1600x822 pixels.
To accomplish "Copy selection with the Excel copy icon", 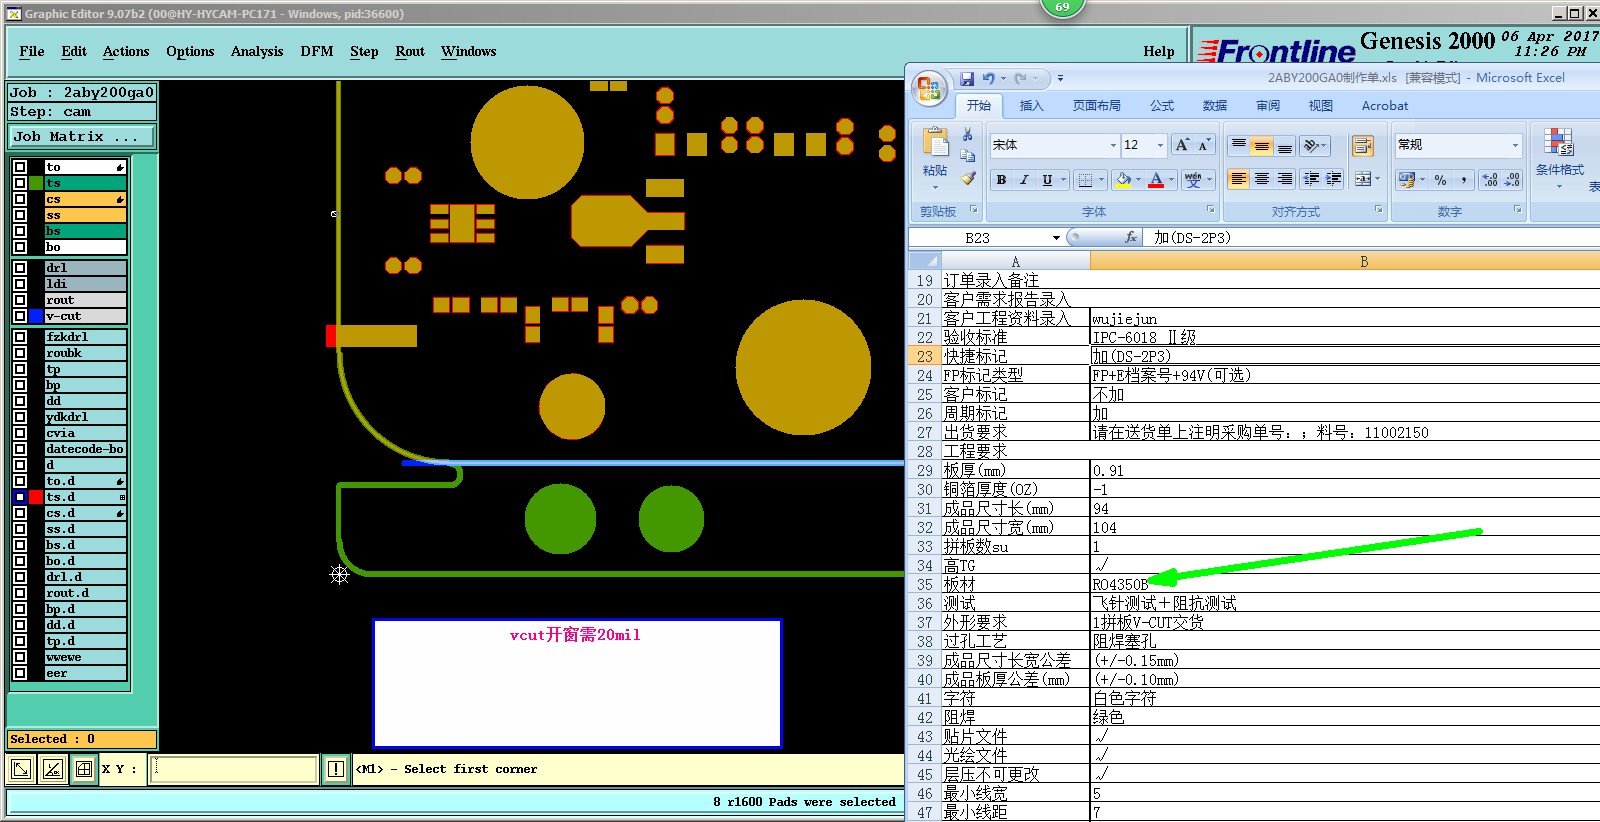I will tap(967, 156).
